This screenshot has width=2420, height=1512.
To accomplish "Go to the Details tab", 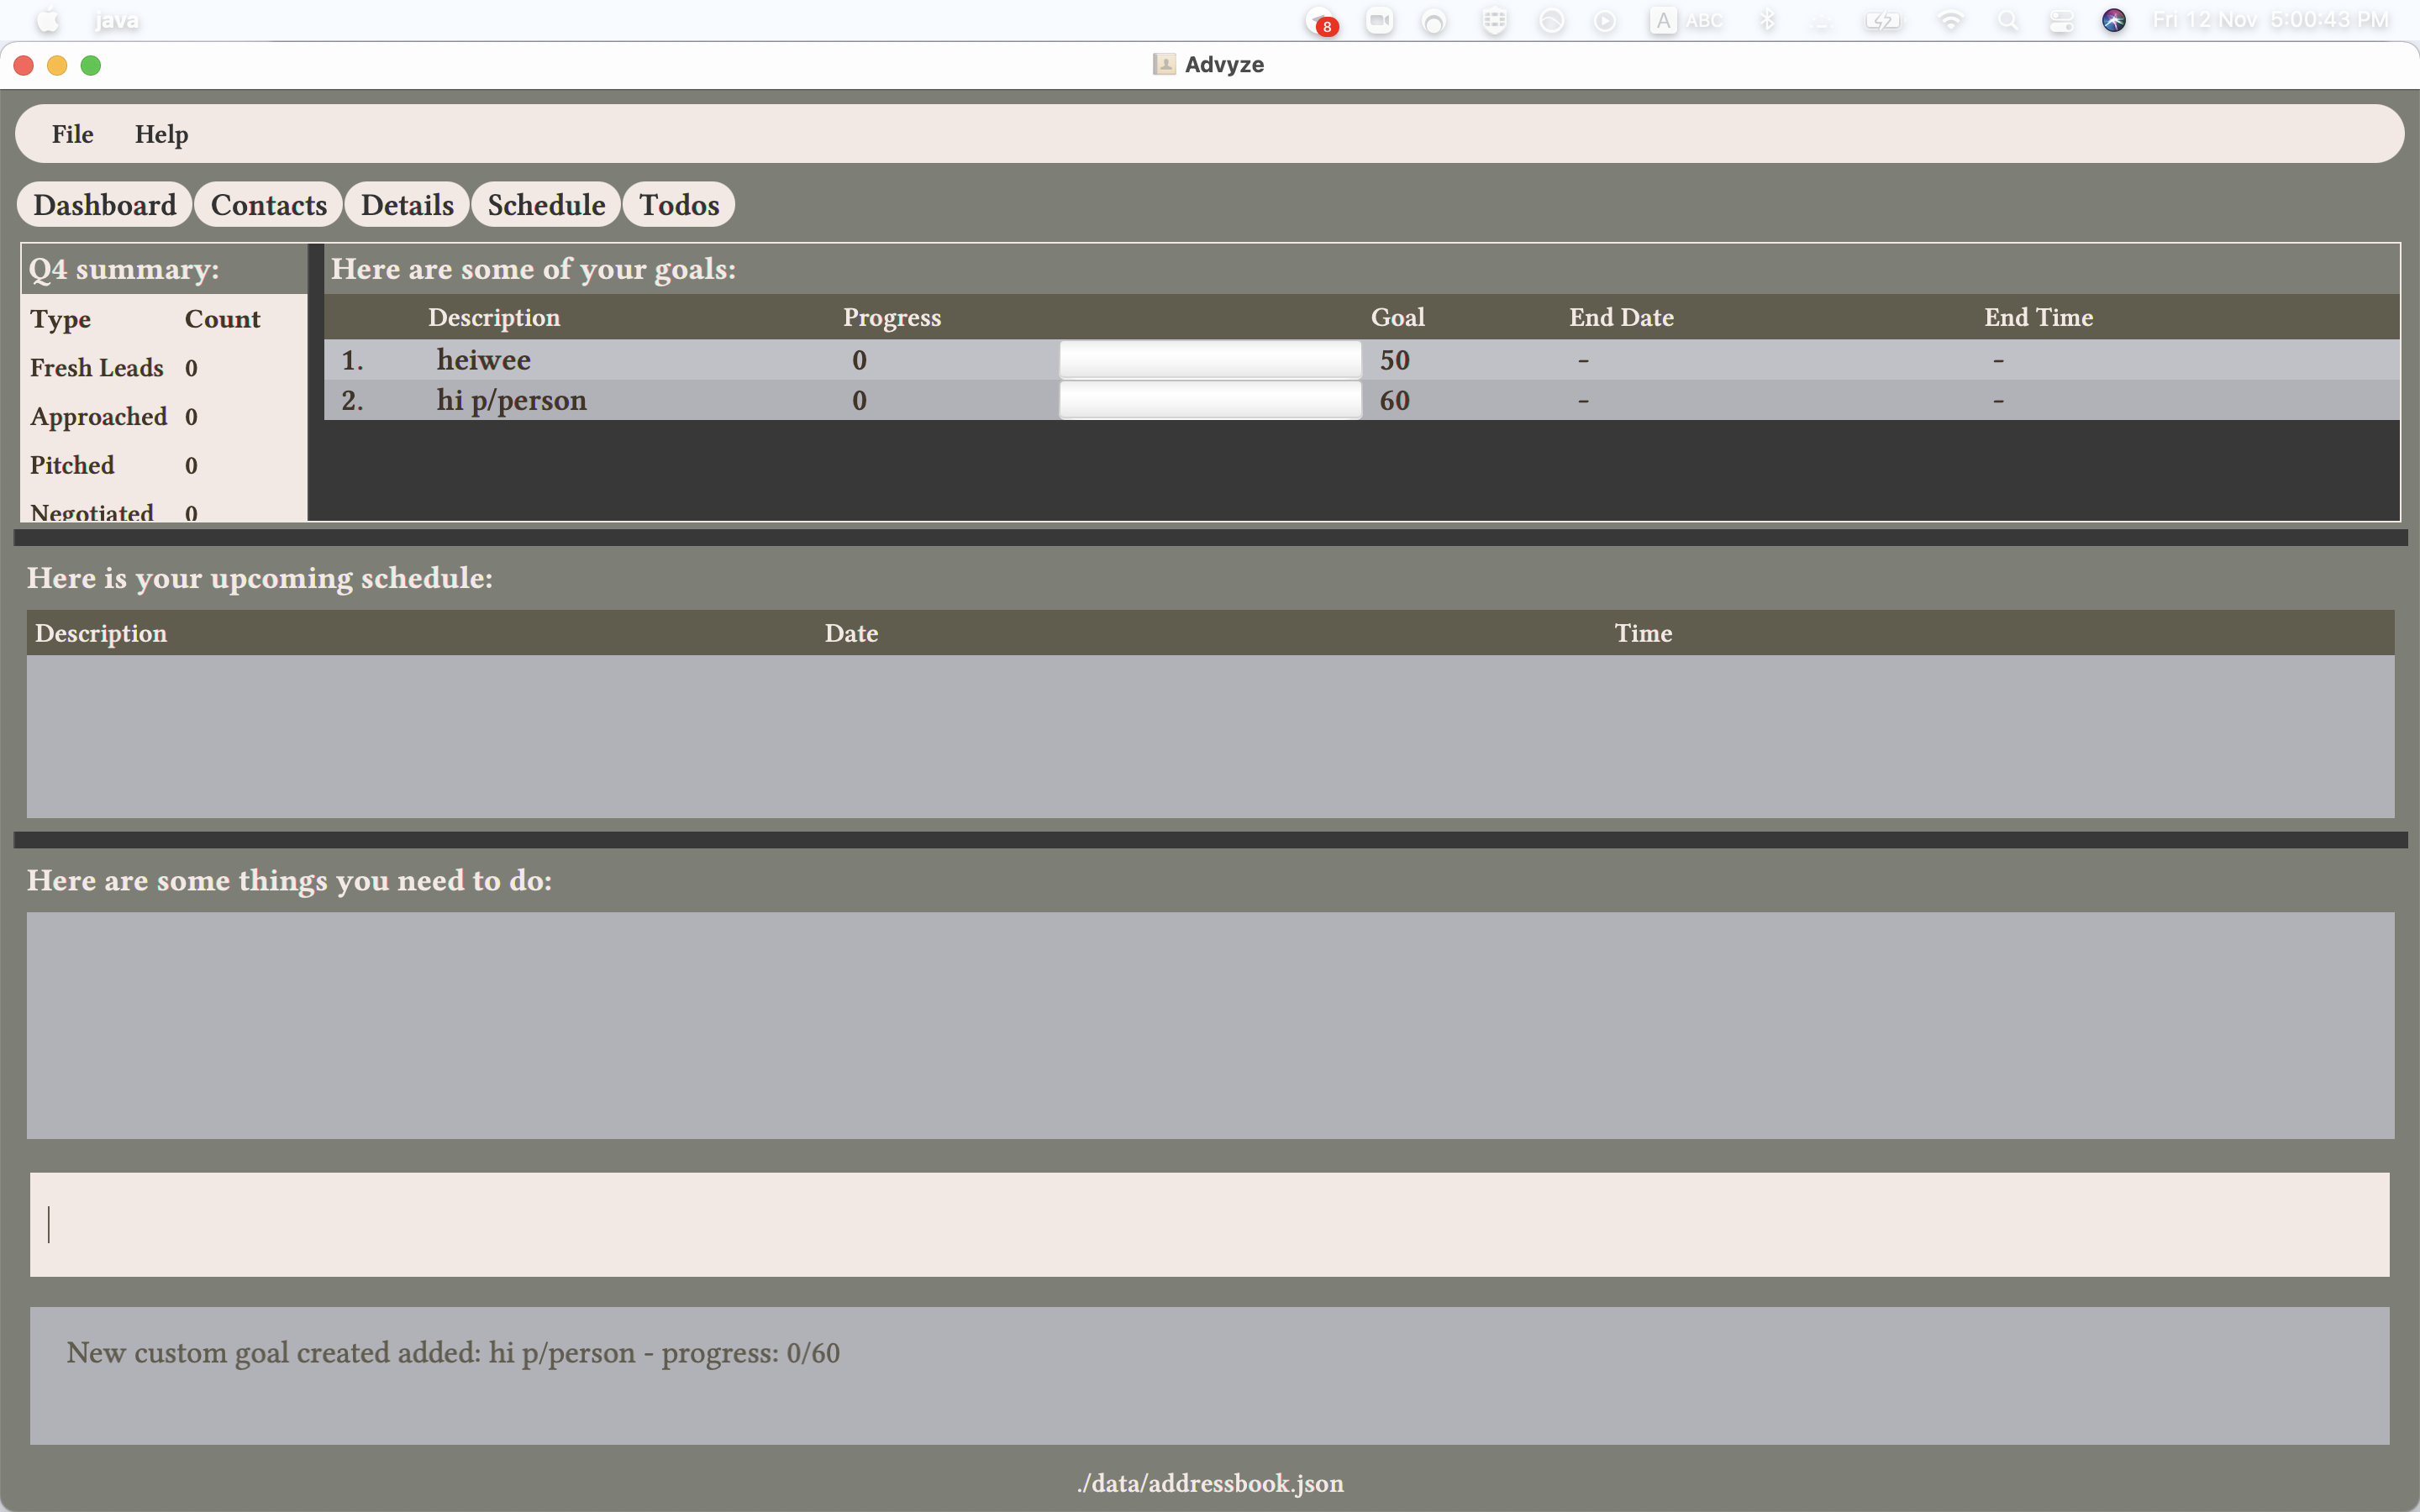I will coord(407,205).
